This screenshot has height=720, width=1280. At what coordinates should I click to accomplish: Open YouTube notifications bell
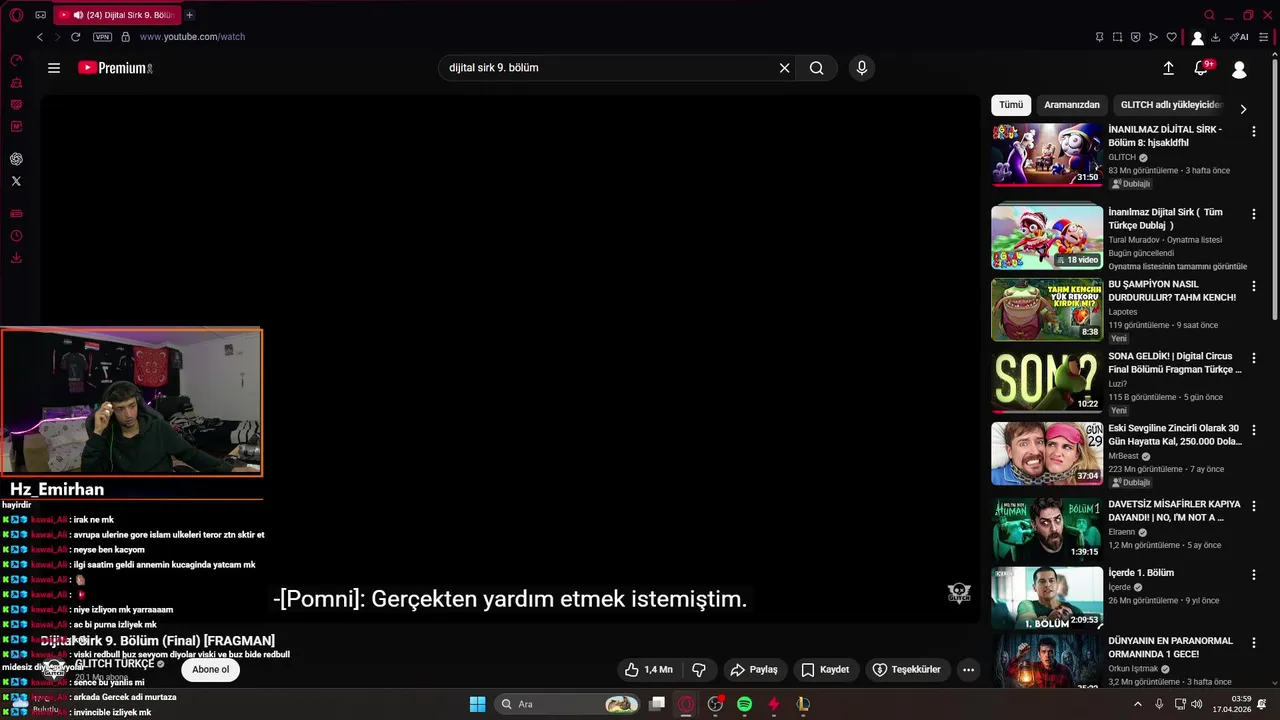1203,68
